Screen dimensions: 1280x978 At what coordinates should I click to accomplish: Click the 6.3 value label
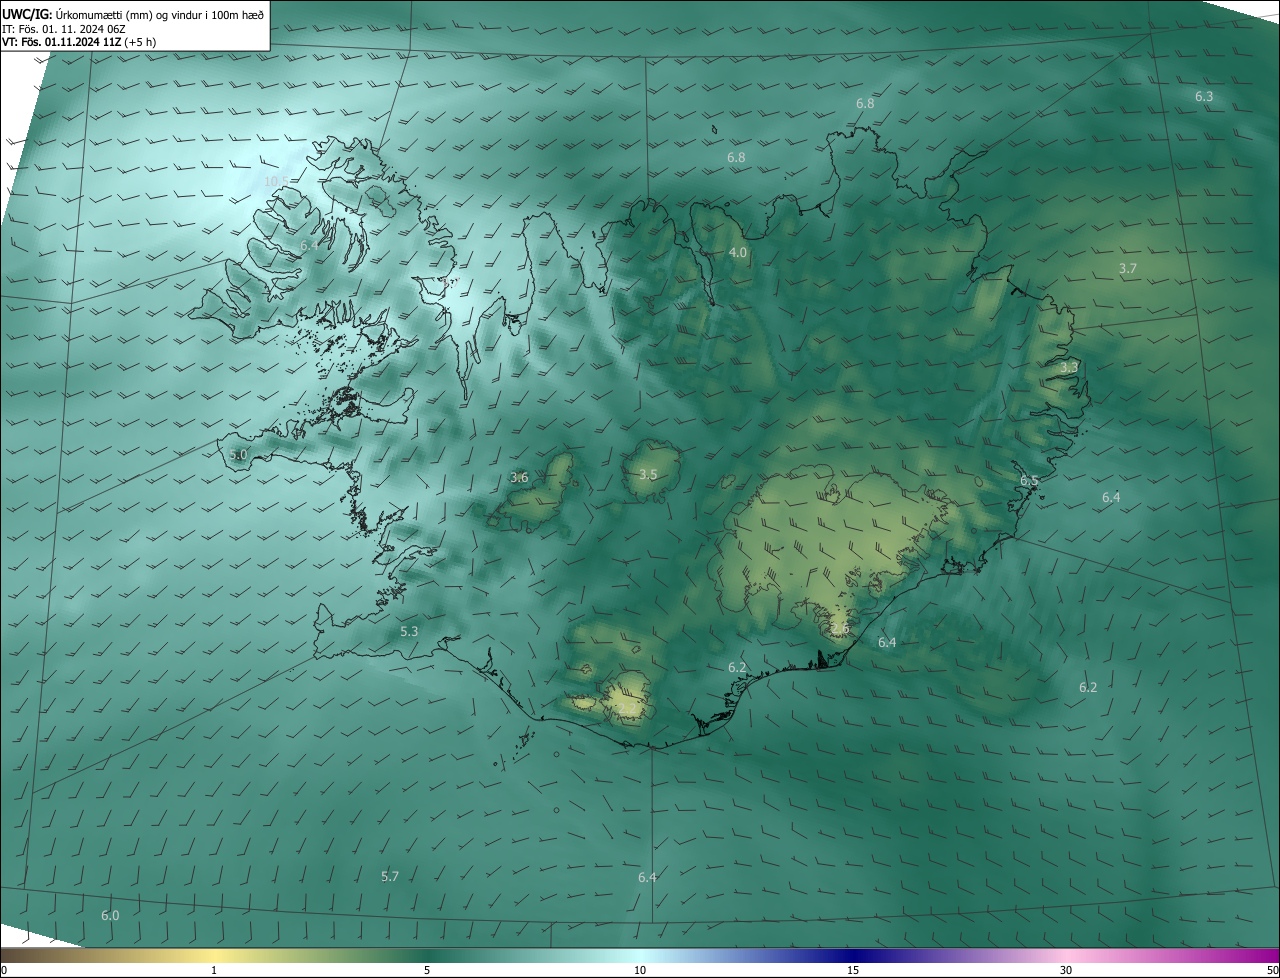coord(1204,96)
